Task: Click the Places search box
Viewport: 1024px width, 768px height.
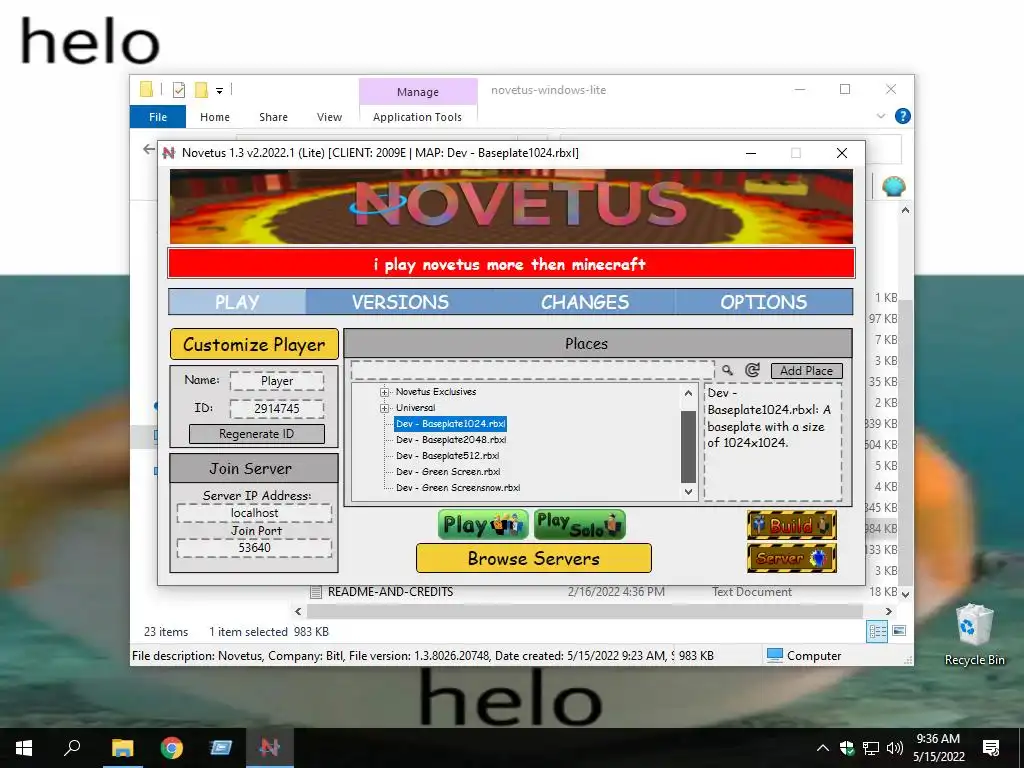Action: [x=533, y=370]
